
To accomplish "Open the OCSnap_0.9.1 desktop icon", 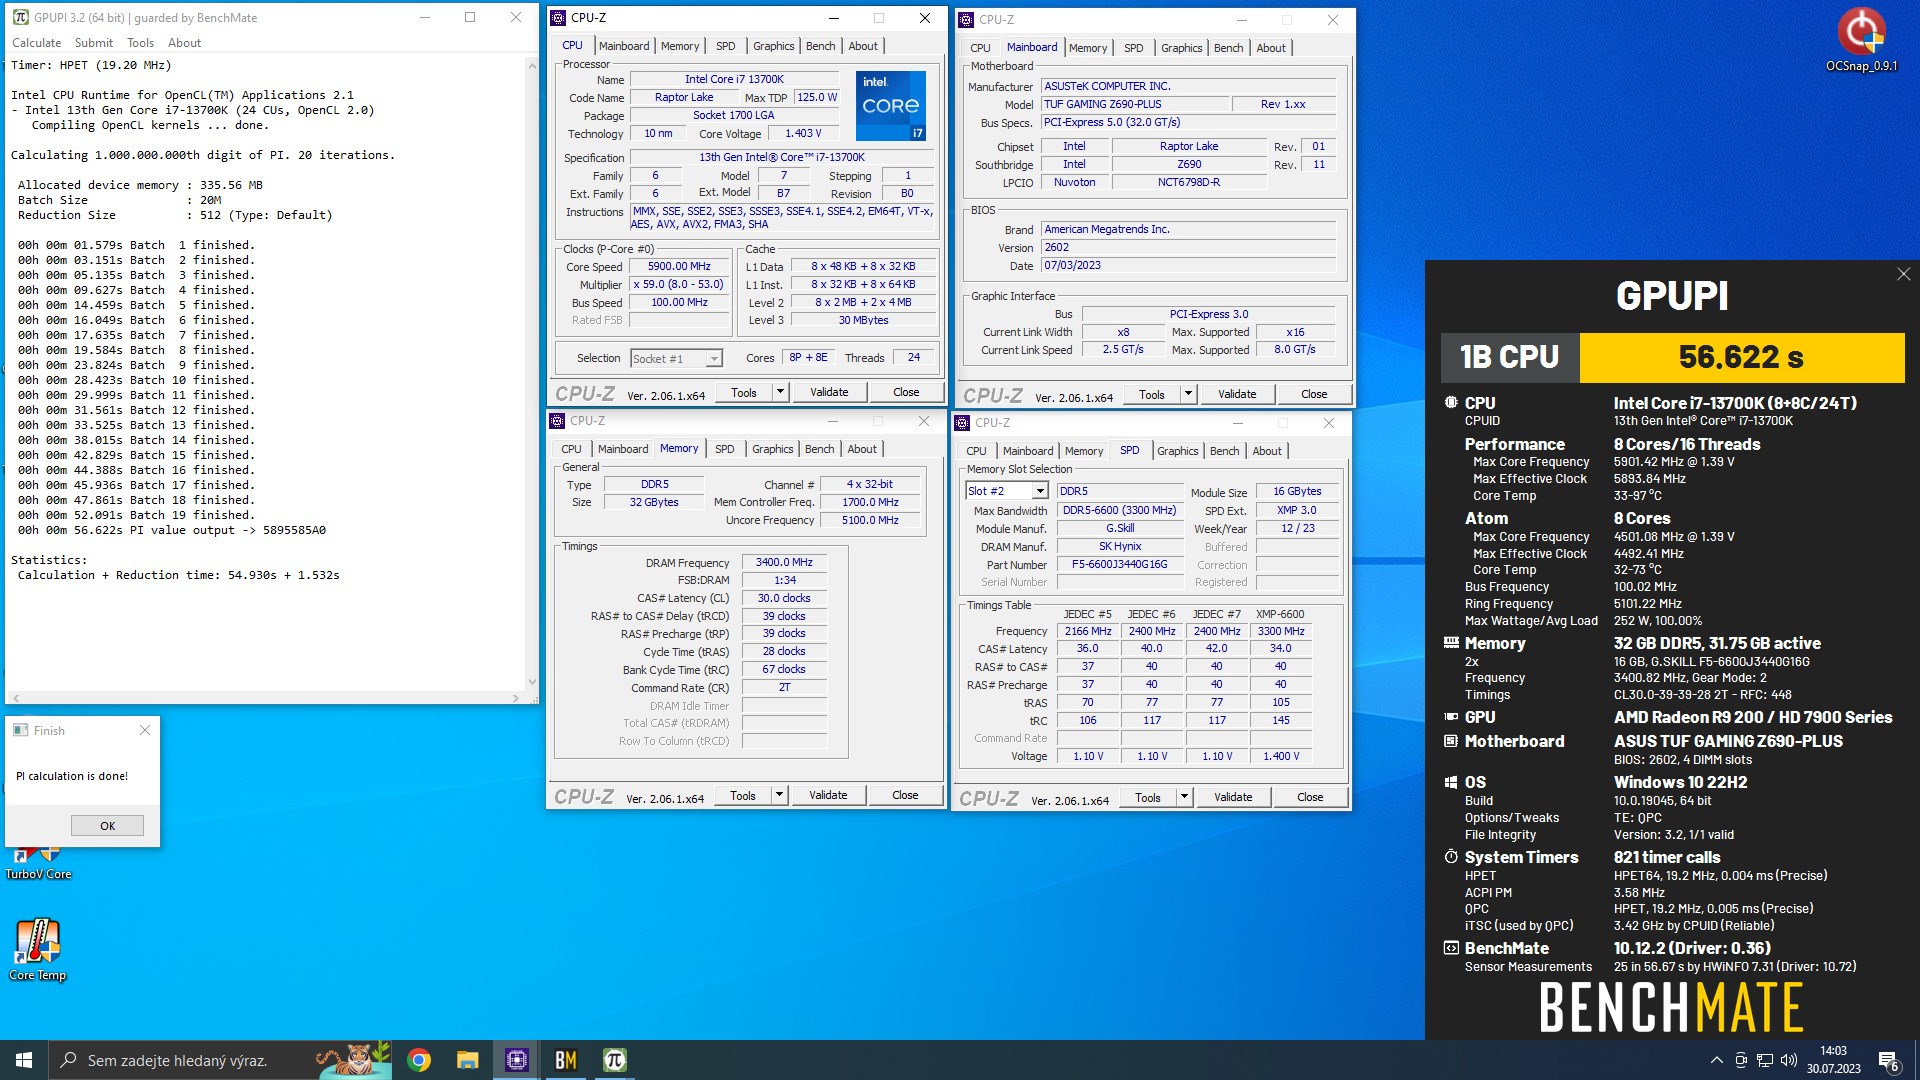I will [x=1861, y=40].
